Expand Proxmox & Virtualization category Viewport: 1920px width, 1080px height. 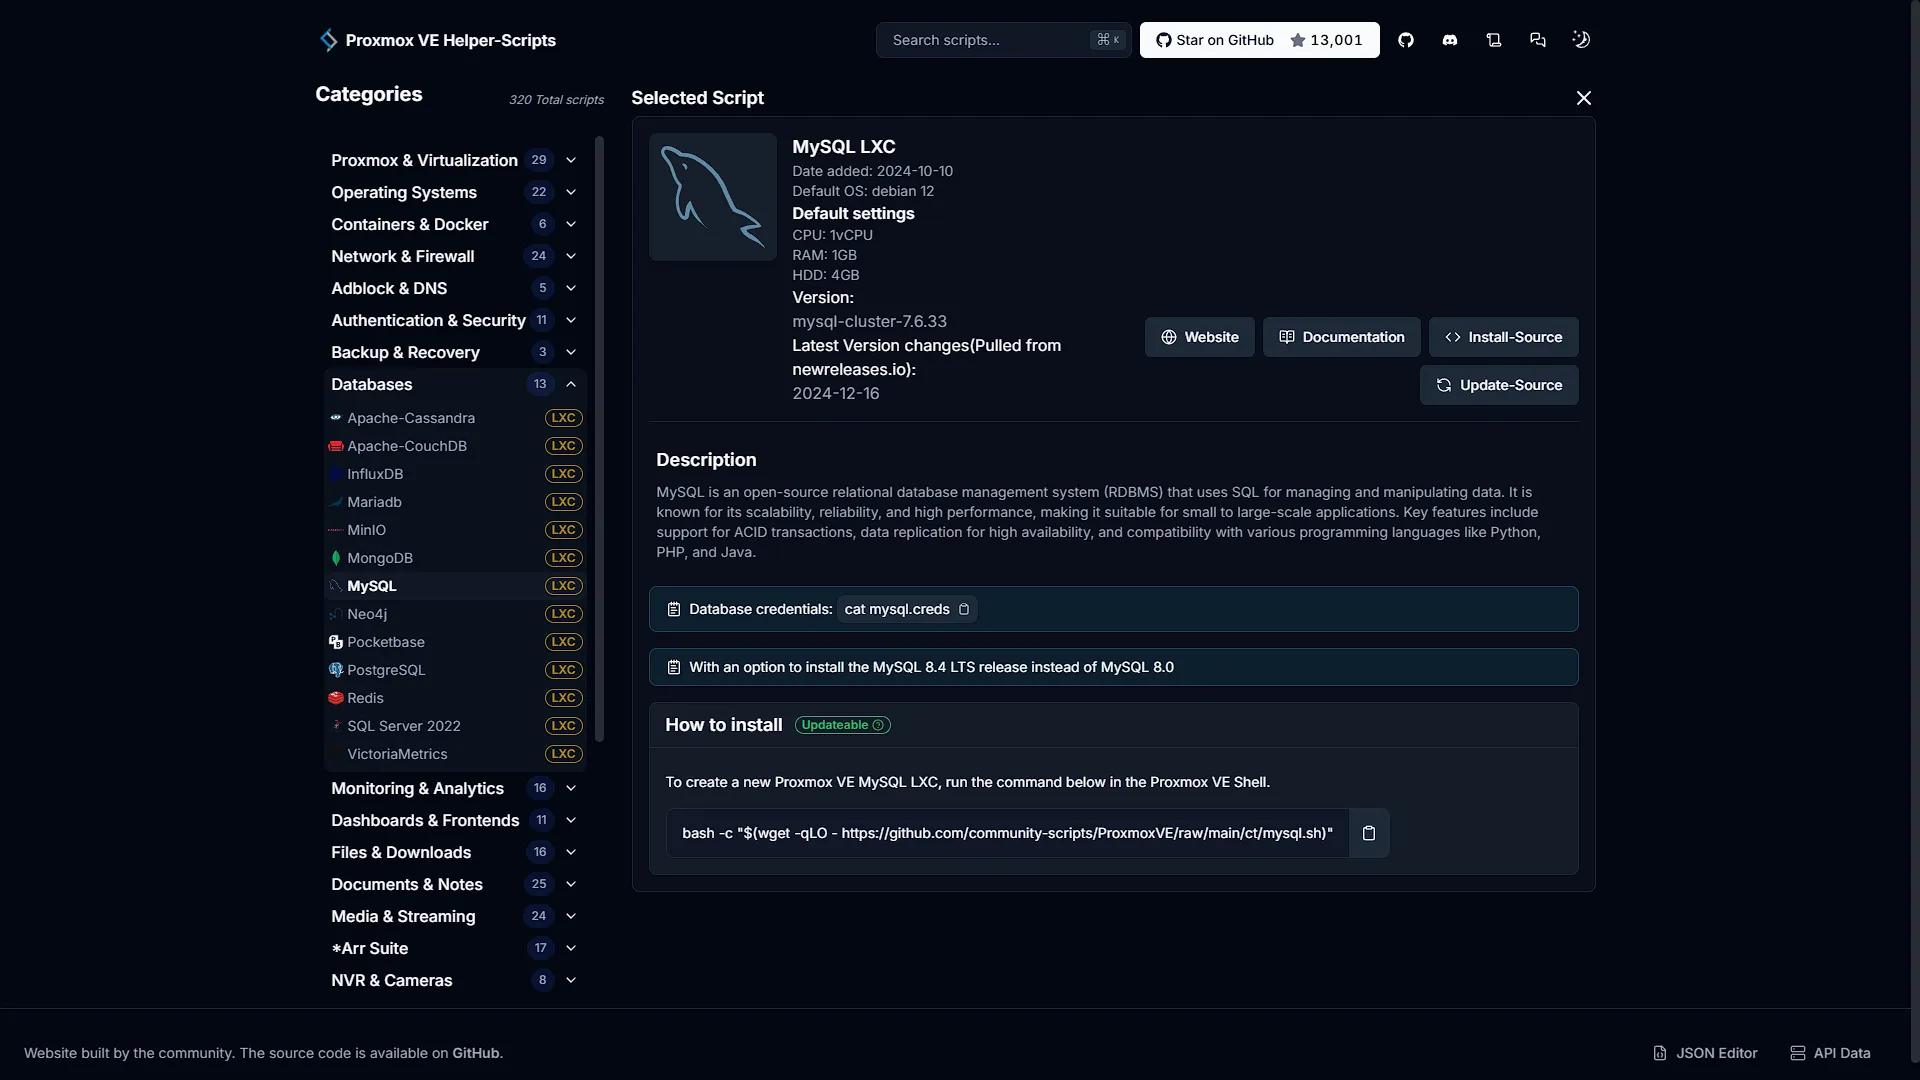point(455,160)
